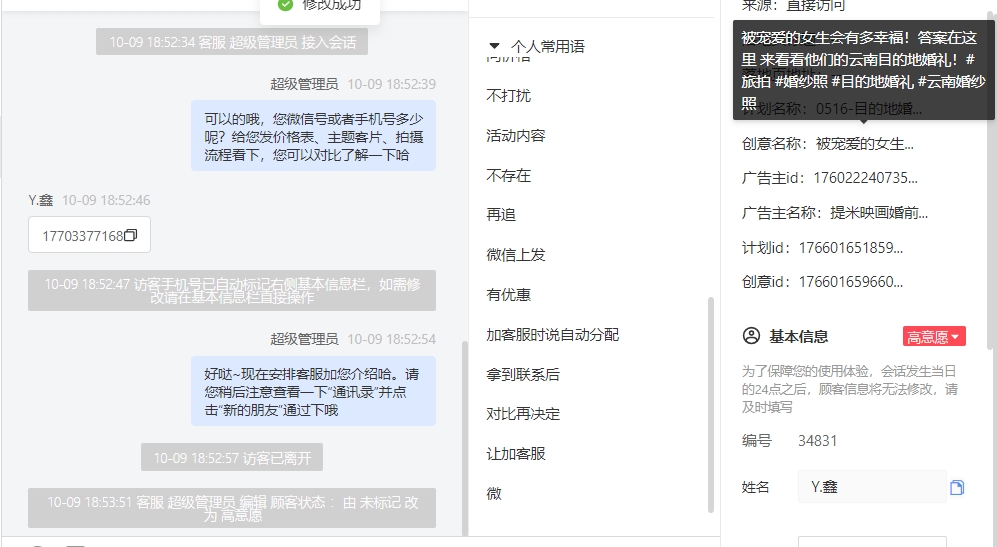Choose the 加客服时说自动分配 phrase

tap(553, 335)
